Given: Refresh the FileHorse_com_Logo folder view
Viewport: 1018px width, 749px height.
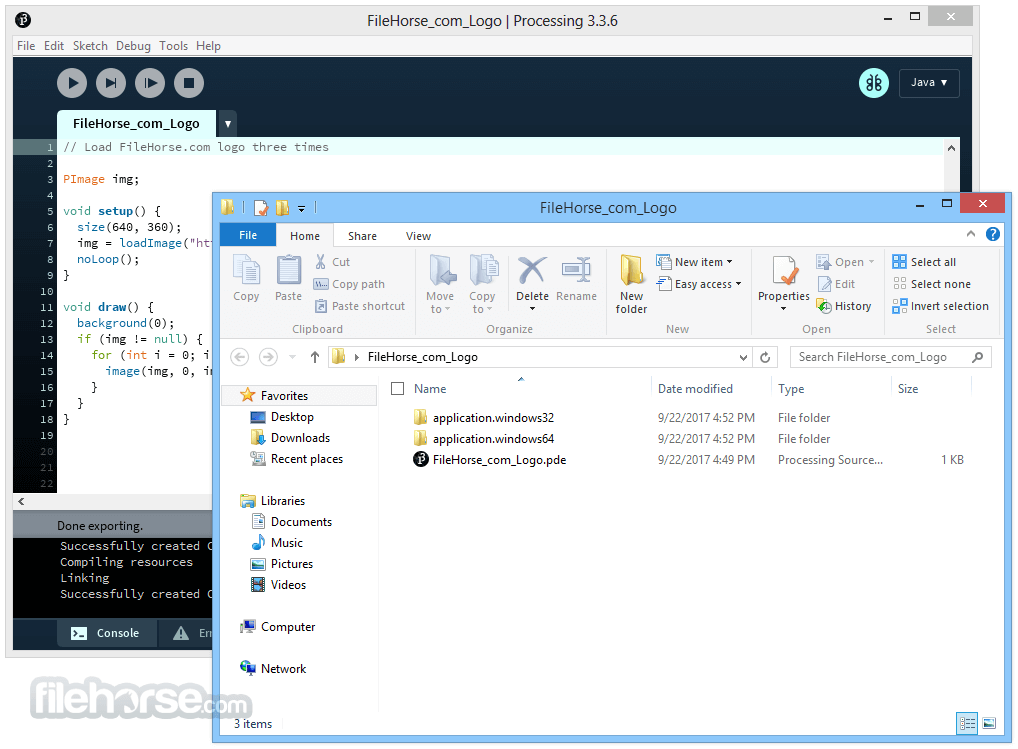Looking at the screenshot, I should pyautogui.click(x=765, y=356).
